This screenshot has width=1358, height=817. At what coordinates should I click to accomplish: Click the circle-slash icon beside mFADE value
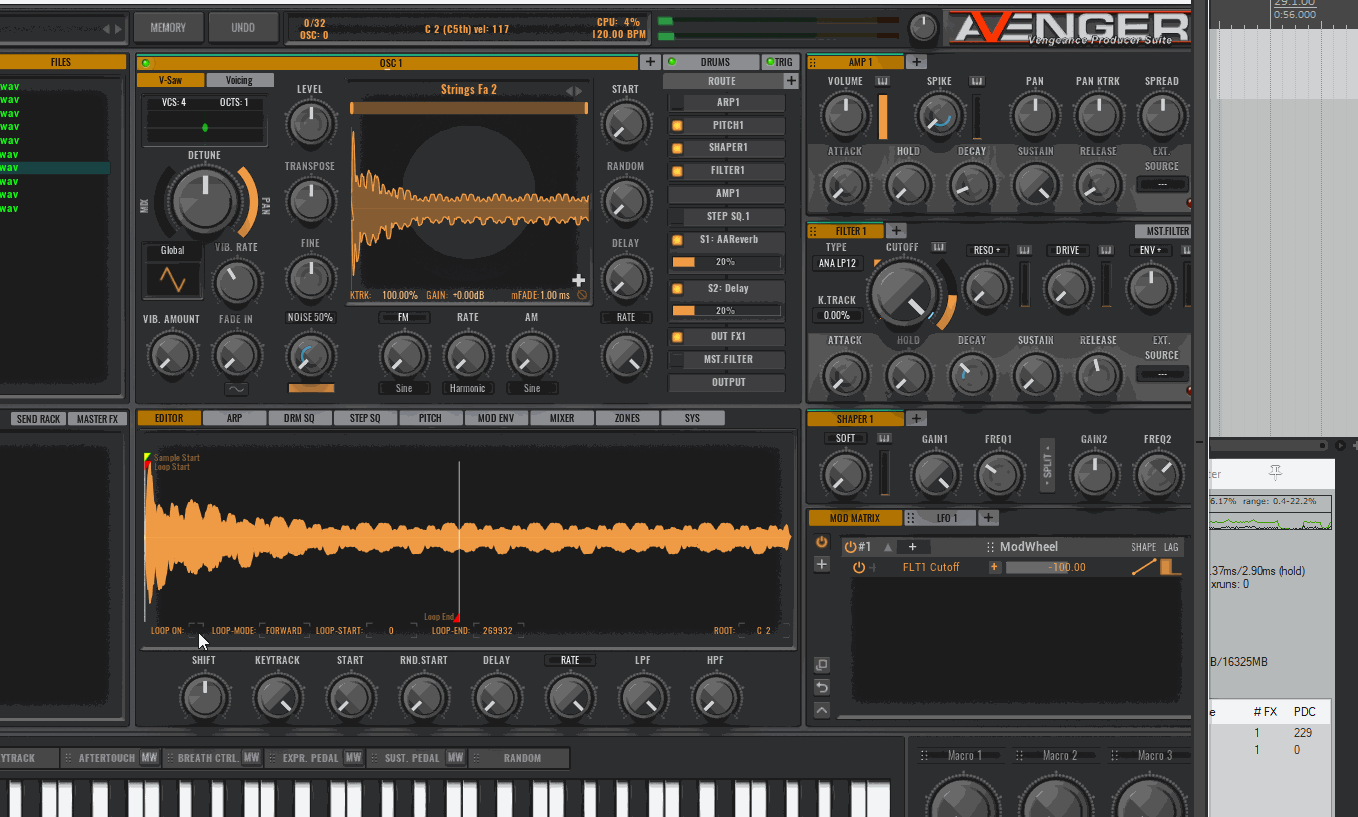[582, 296]
